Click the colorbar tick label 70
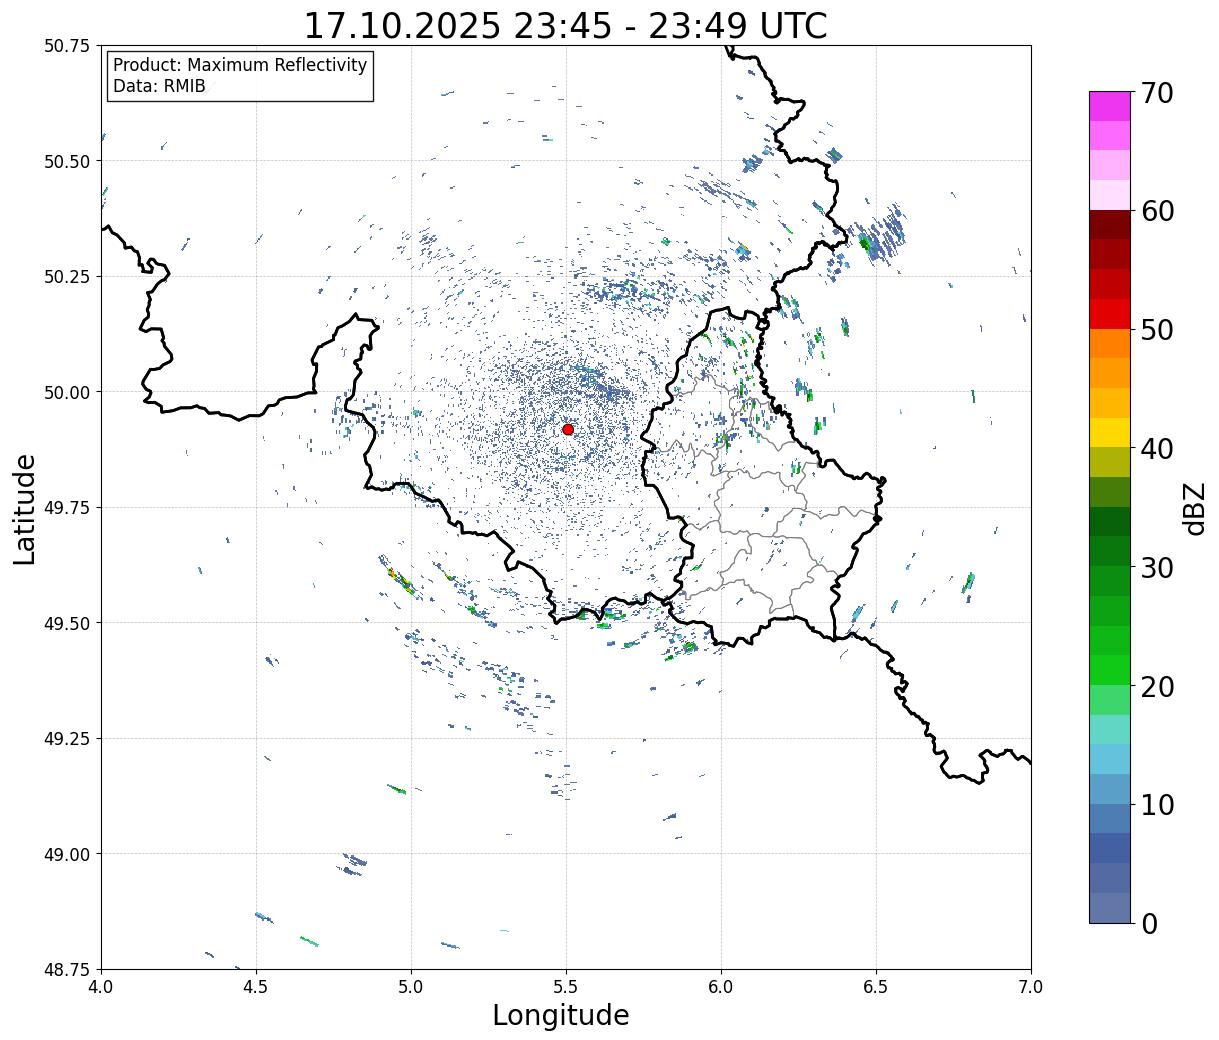 1156,92
